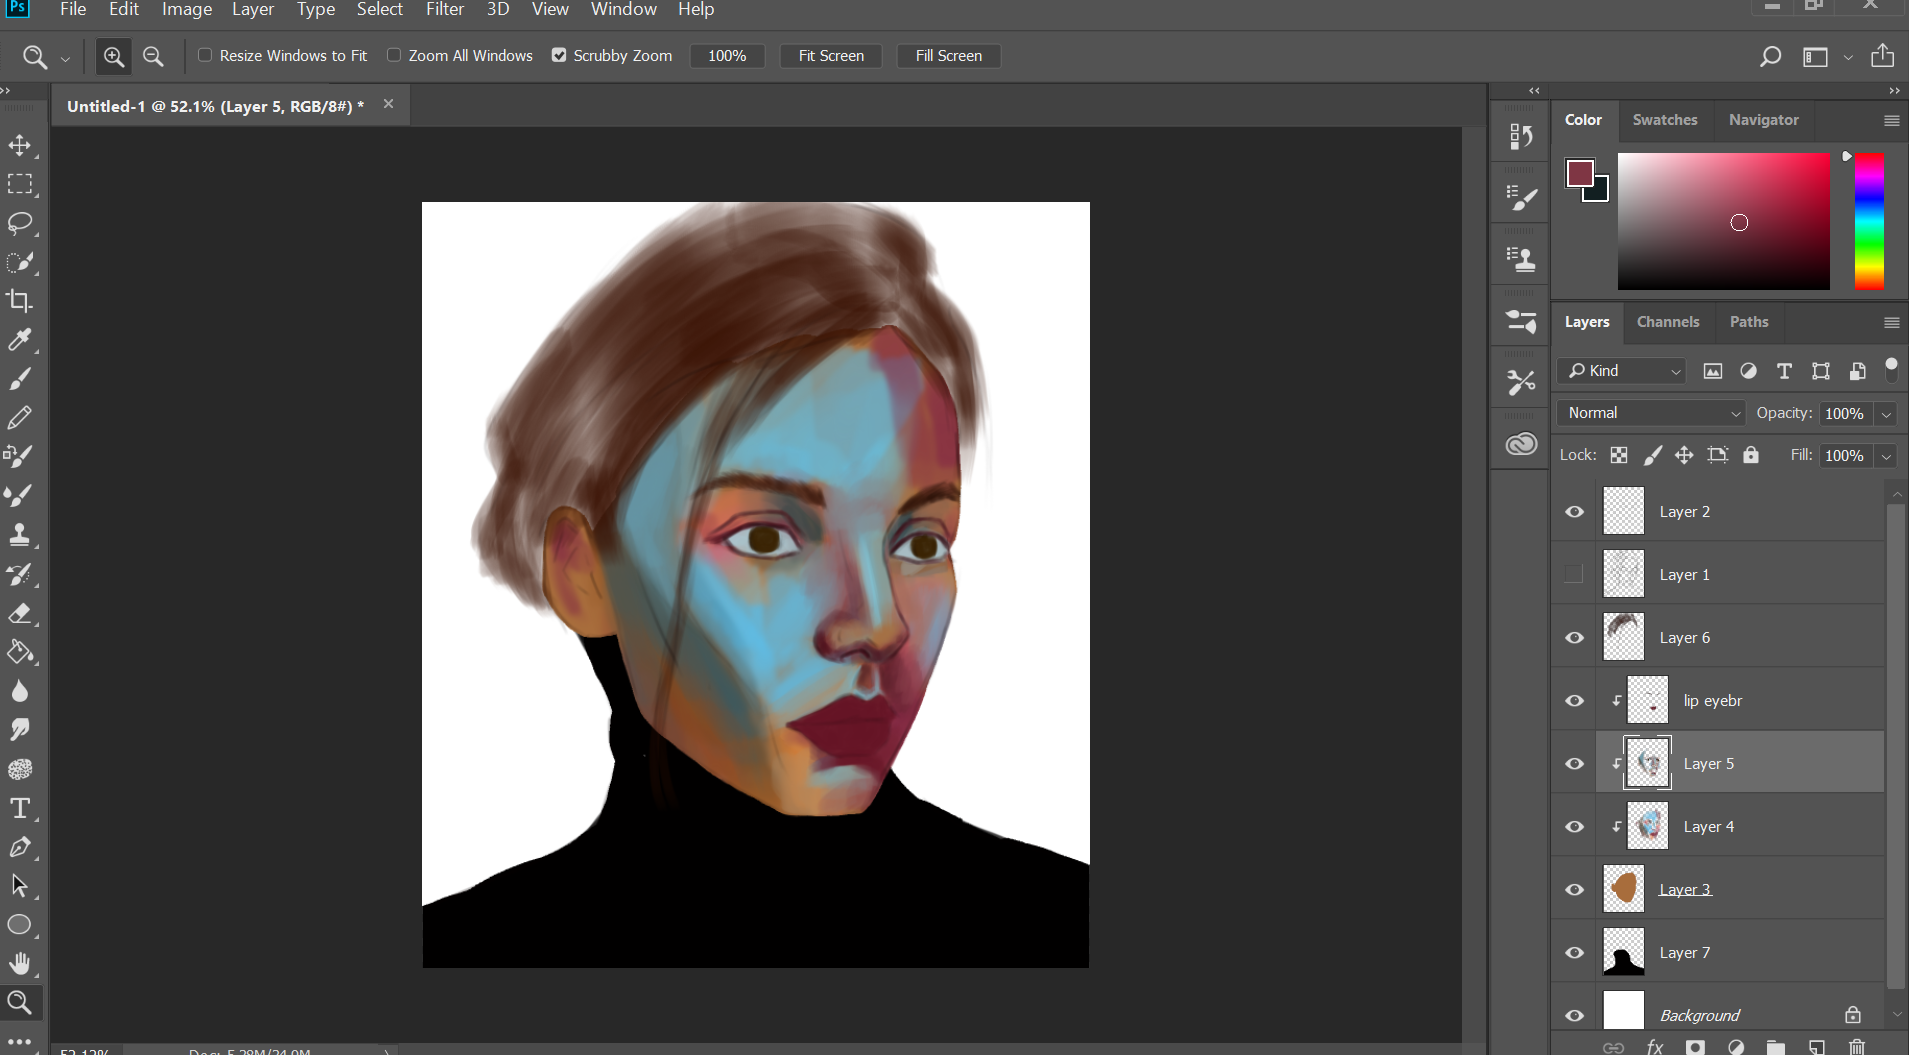Open the Color panel flyout menu
The width and height of the screenshot is (1909, 1055).
point(1891,120)
